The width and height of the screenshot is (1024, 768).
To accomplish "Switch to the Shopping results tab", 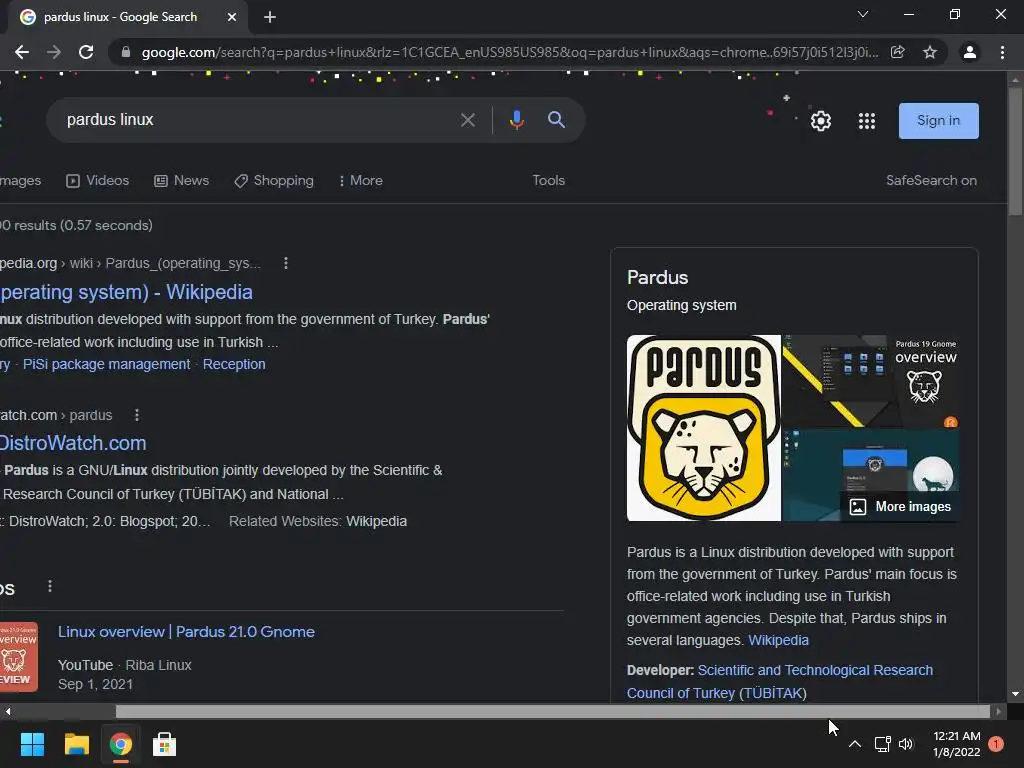I will point(274,181).
